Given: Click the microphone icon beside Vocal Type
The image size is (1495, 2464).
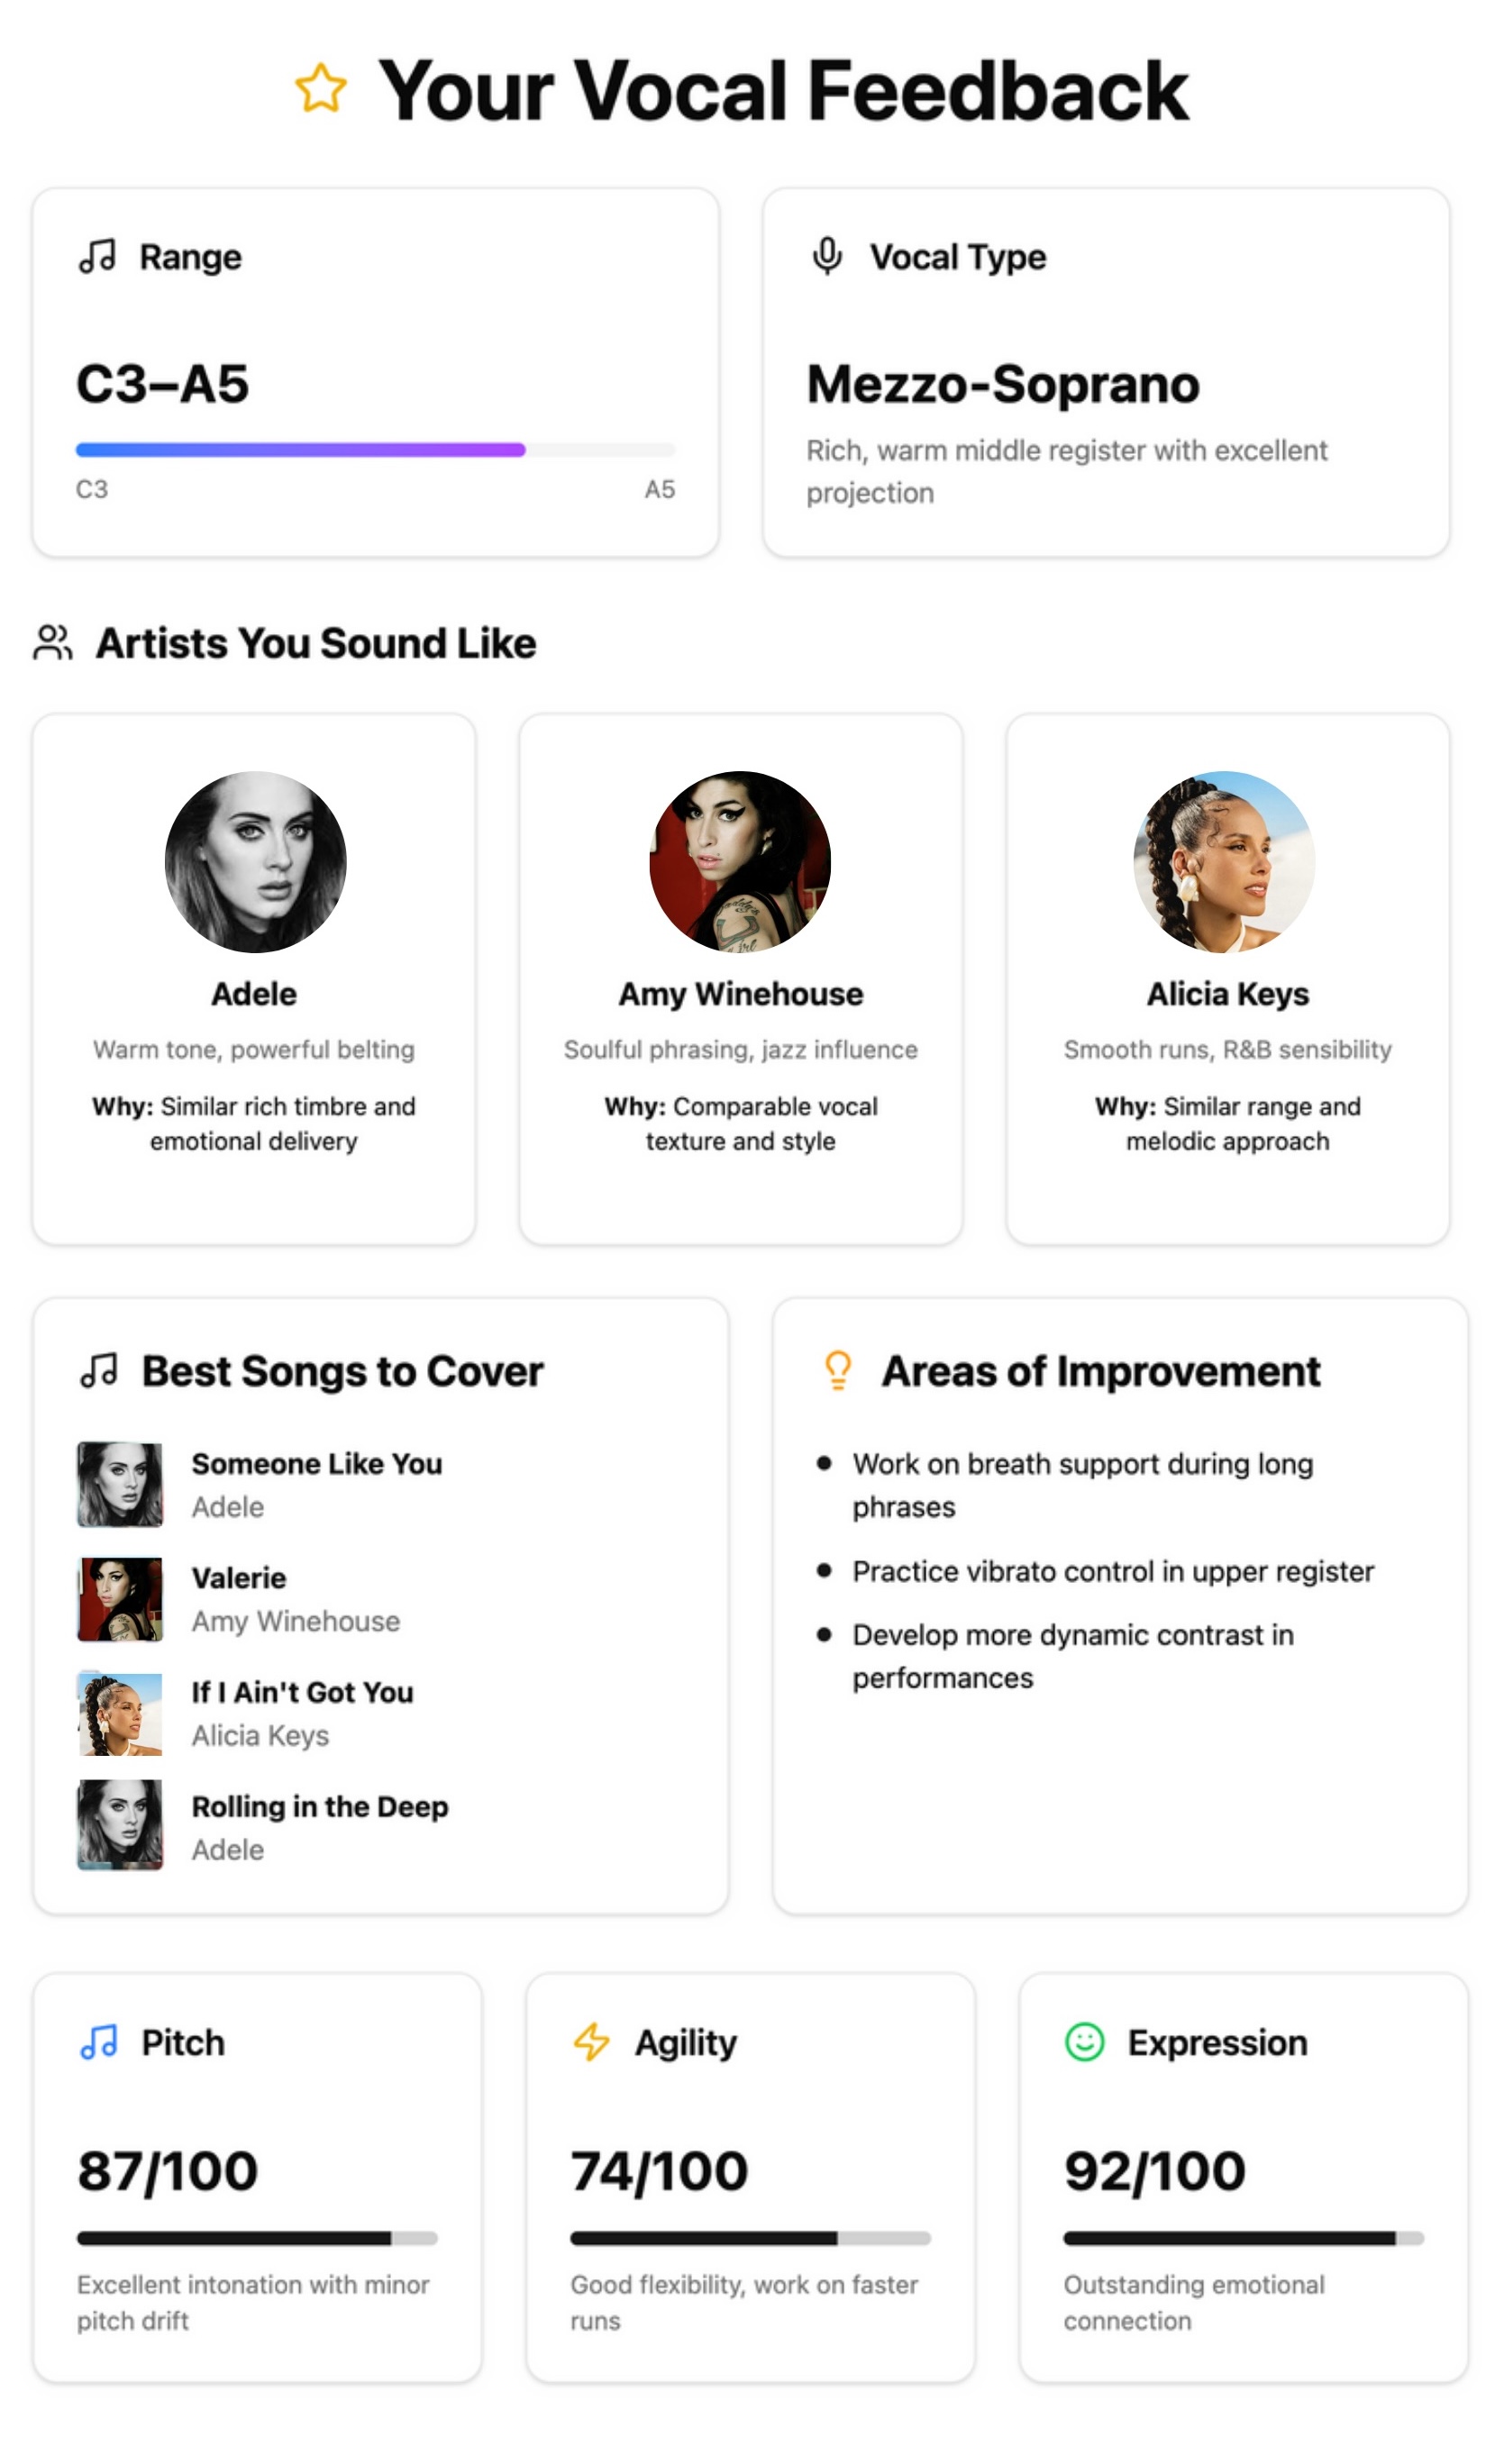Looking at the screenshot, I should coord(826,256).
